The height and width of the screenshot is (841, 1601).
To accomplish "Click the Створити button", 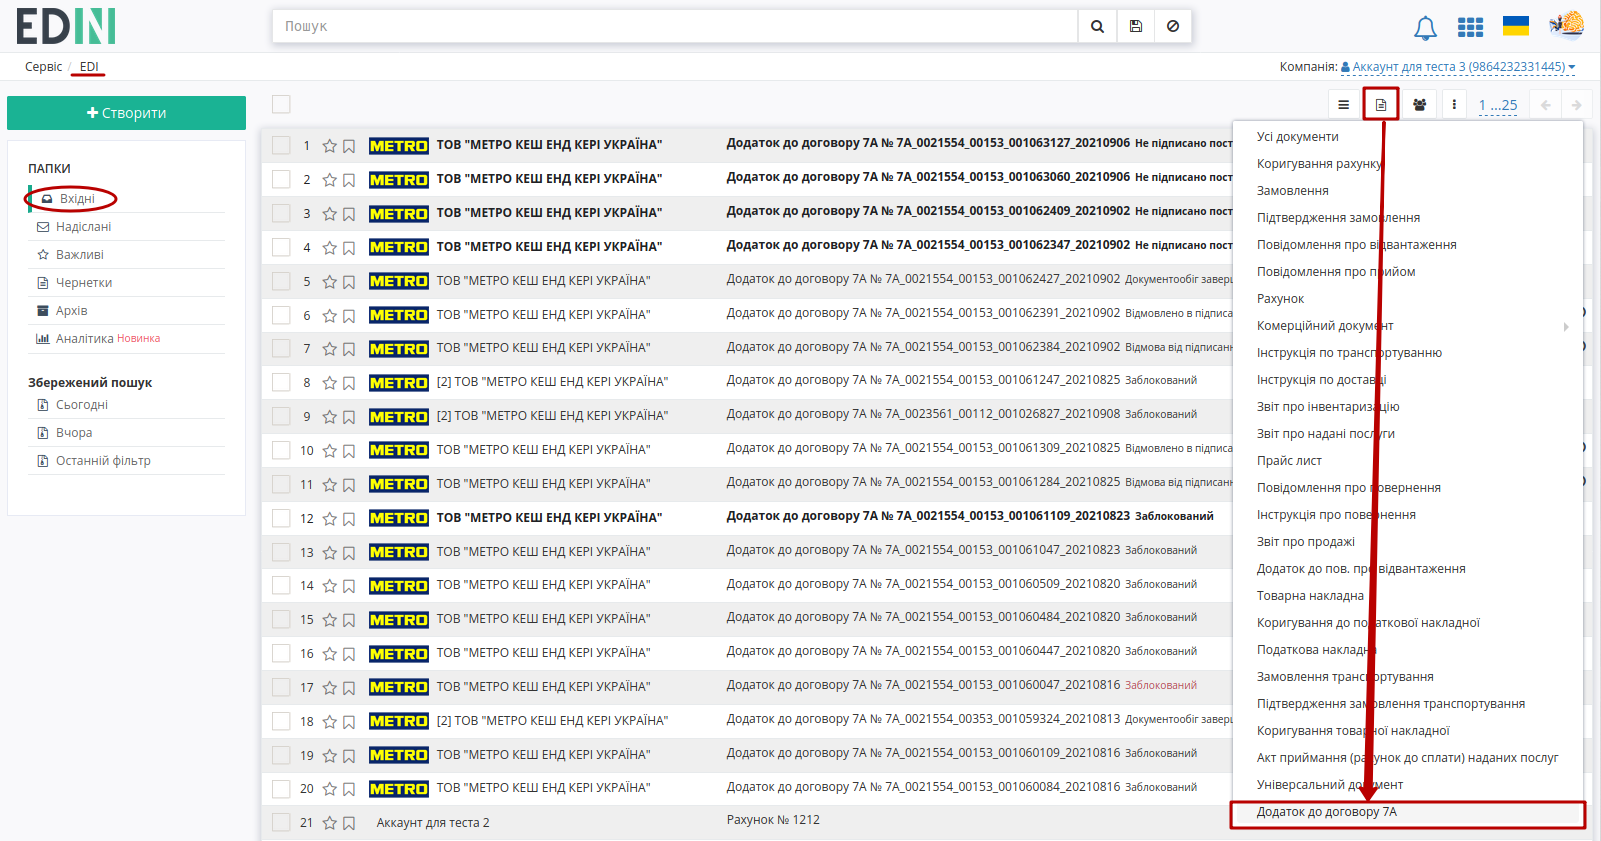I will click(x=126, y=113).
